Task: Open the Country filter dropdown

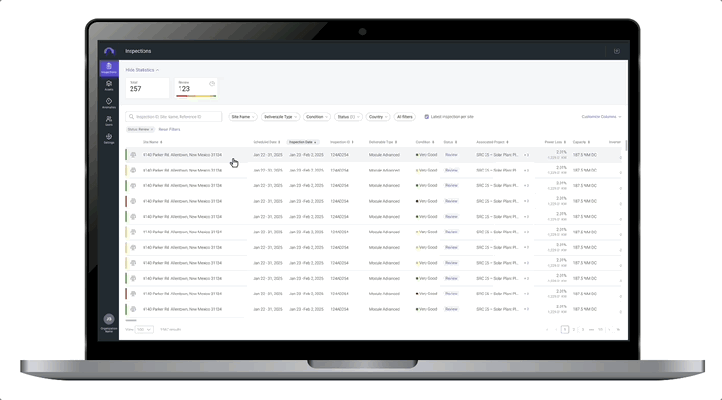Action: tap(378, 117)
